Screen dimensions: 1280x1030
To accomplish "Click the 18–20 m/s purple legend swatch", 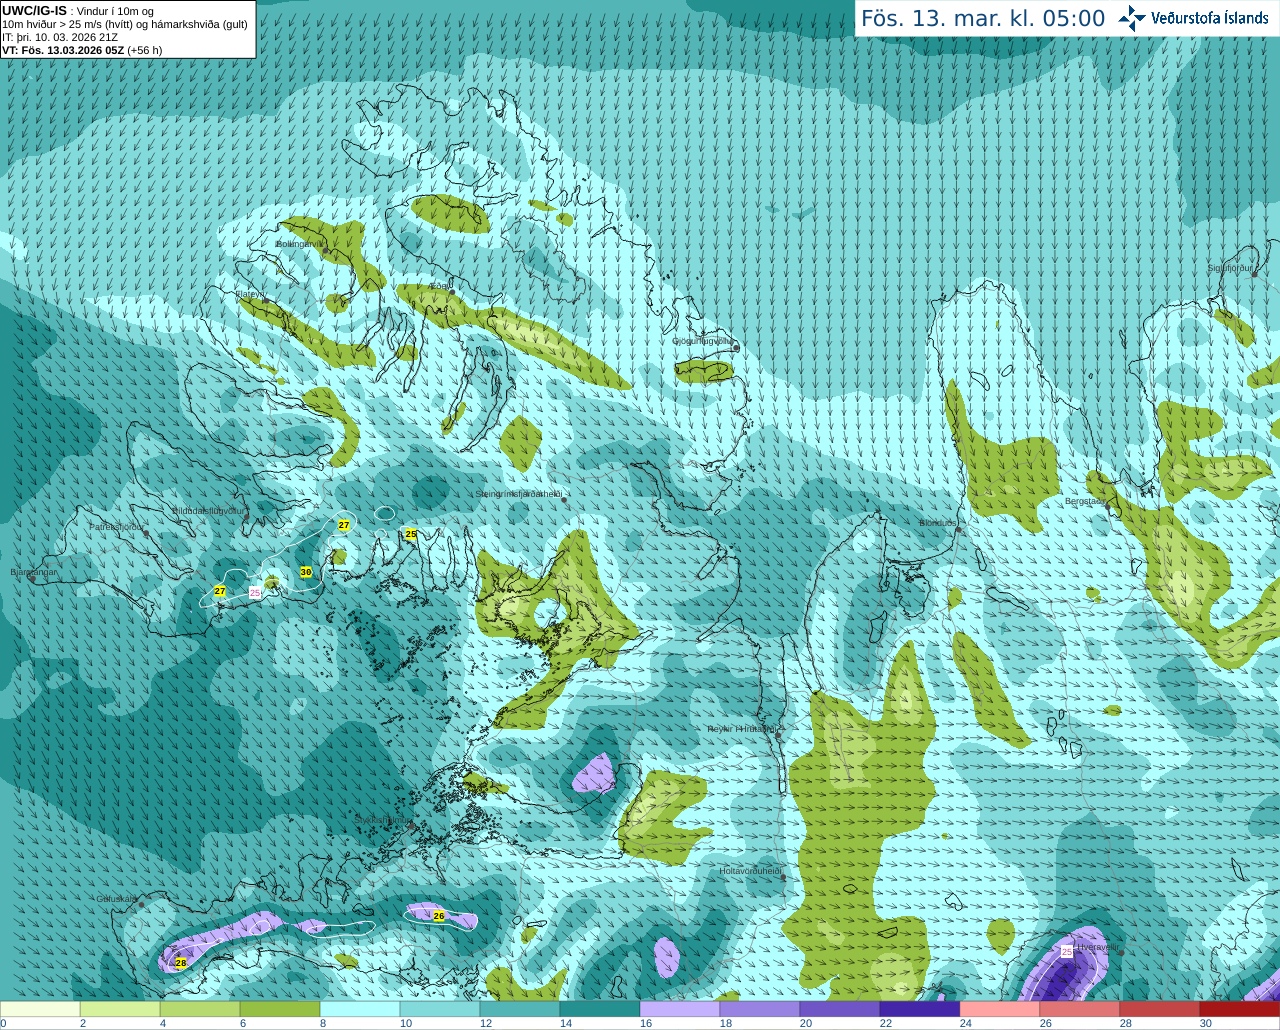I will 760,1009.
